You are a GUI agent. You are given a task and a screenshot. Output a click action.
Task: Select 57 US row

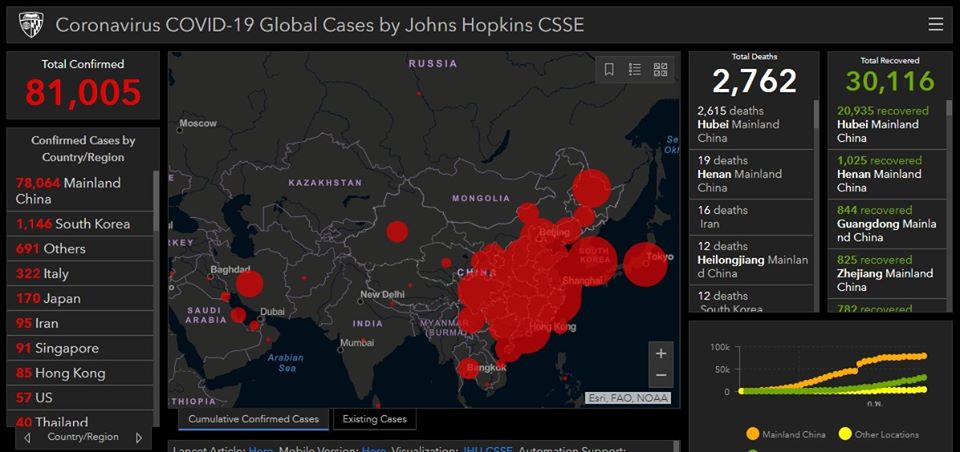coord(80,397)
